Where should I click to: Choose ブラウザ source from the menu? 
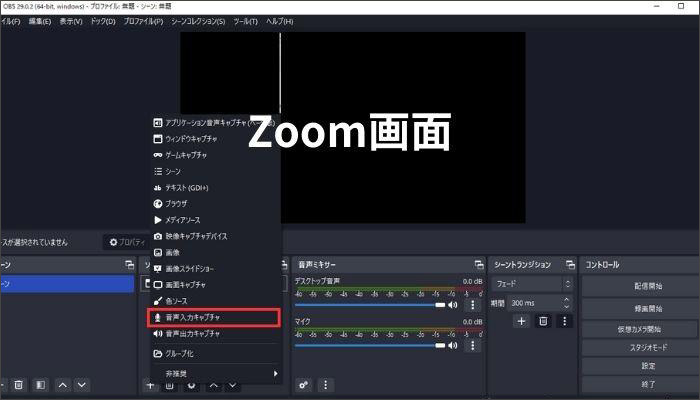(x=214, y=204)
